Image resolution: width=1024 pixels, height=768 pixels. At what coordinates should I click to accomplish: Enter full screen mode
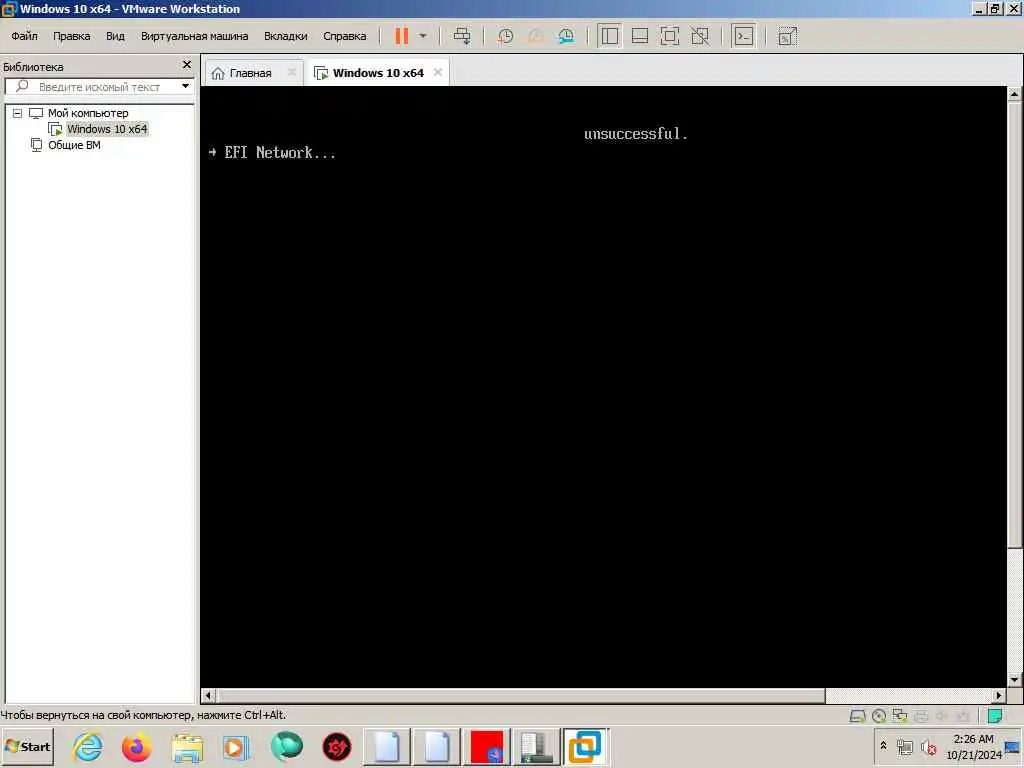pos(669,36)
